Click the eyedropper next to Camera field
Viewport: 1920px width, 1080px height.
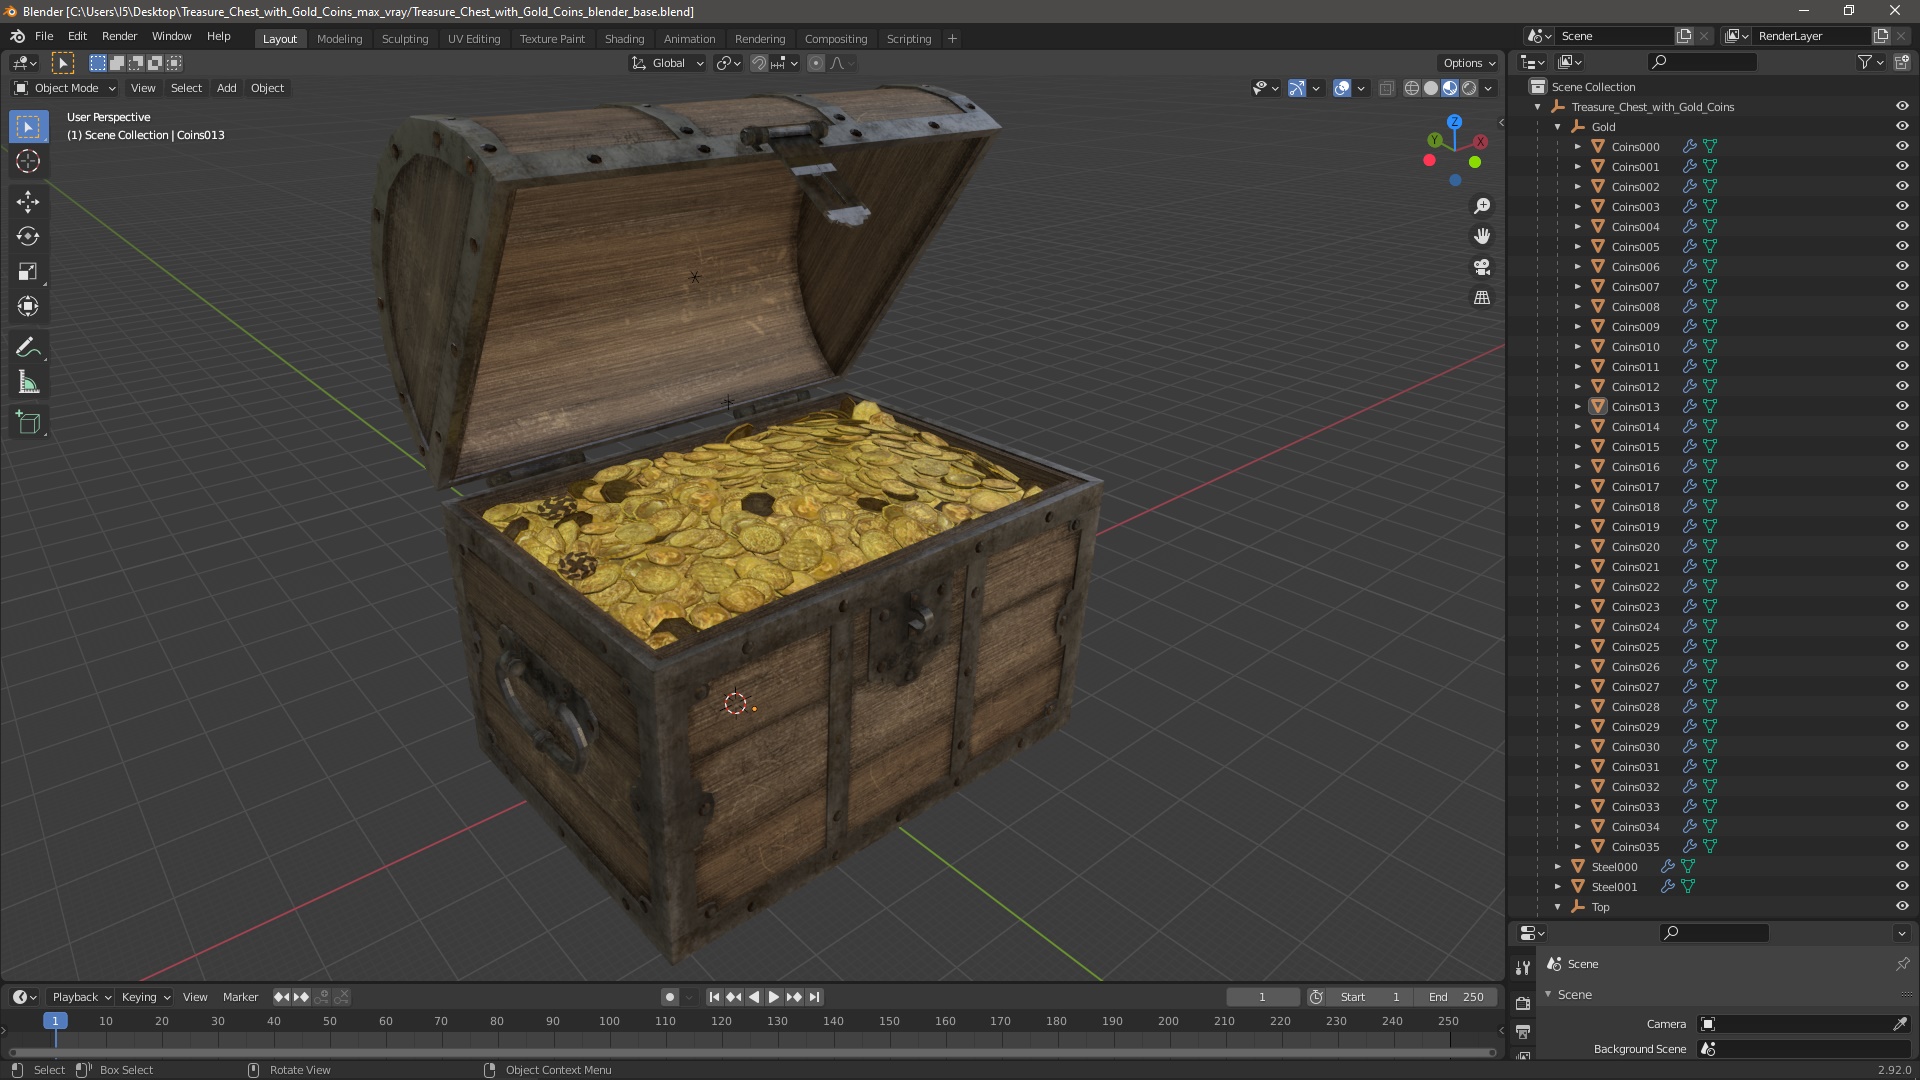click(x=1899, y=1023)
